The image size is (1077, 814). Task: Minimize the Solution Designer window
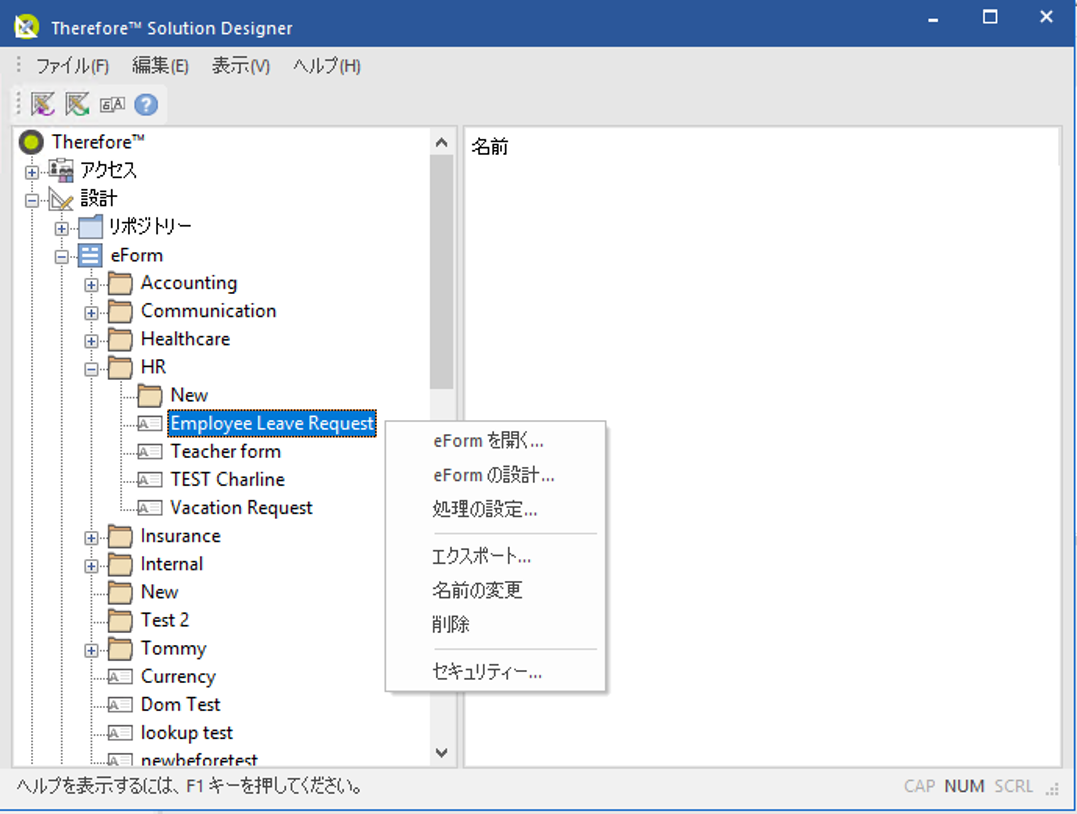point(933,19)
